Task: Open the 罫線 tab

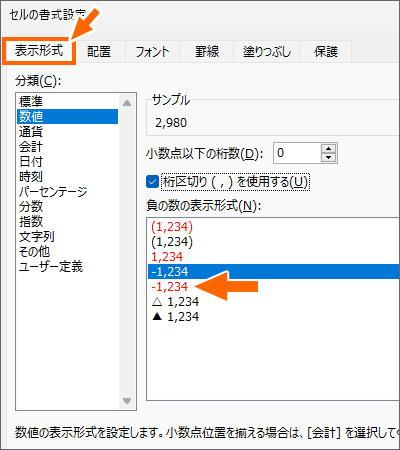Action: [207, 52]
